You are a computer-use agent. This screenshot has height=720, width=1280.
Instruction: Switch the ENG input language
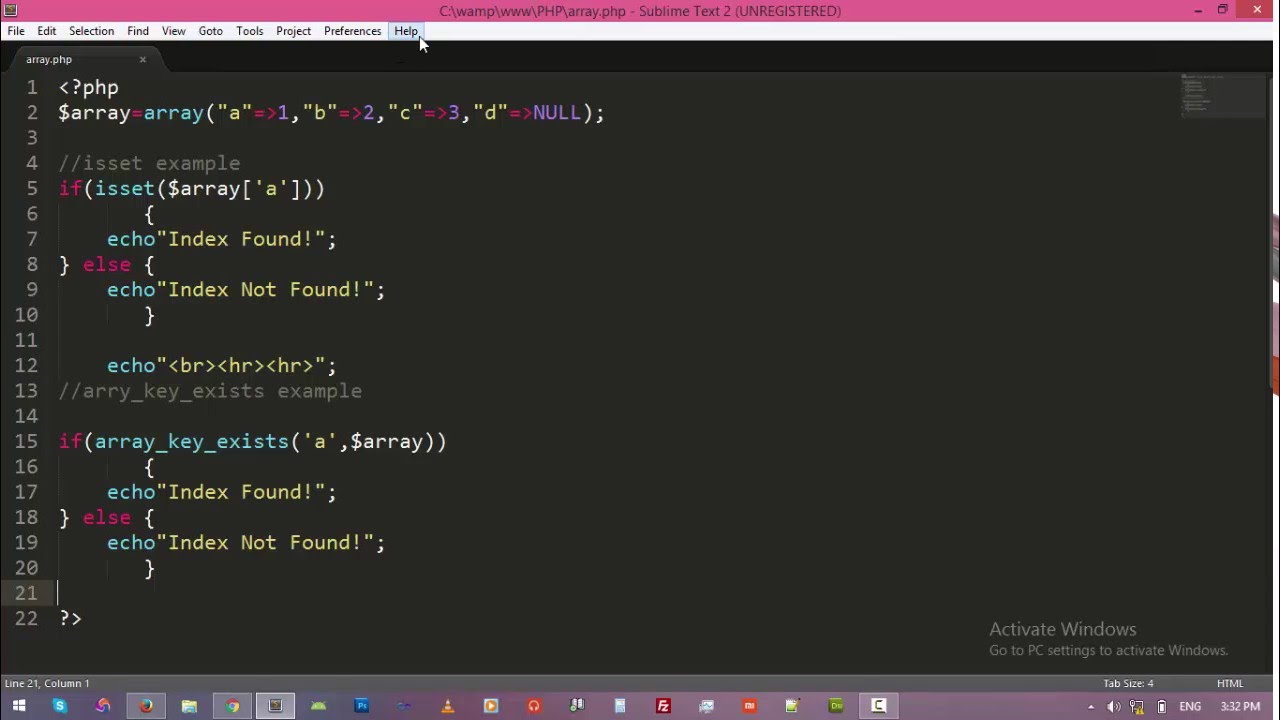[x=1191, y=707]
